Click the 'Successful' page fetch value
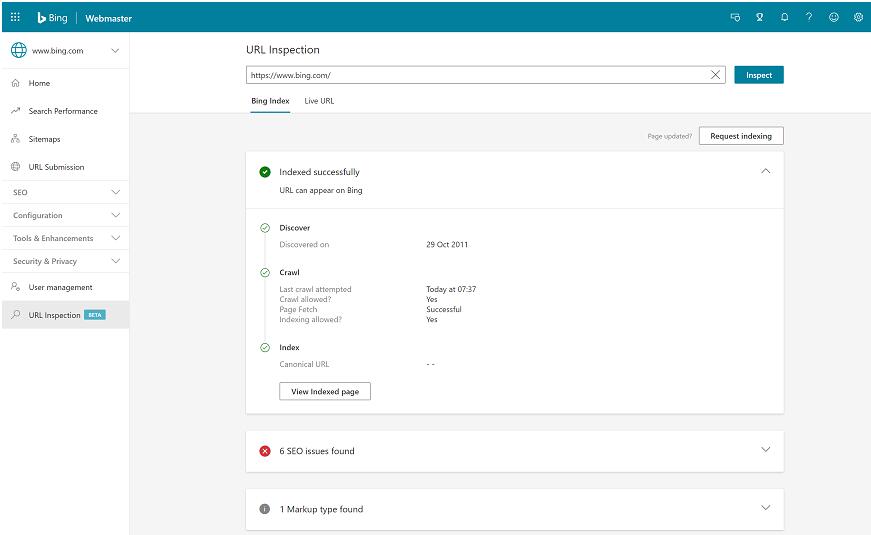The width and height of the screenshot is (871, 535). click(444, 309)
